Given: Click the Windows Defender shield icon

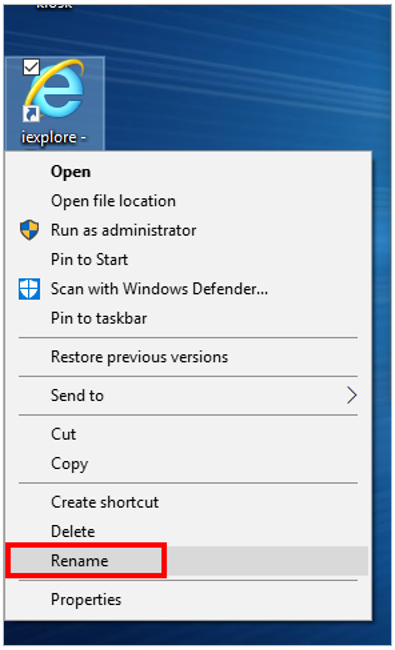Looking at the screenshot, I should [29, 289].
